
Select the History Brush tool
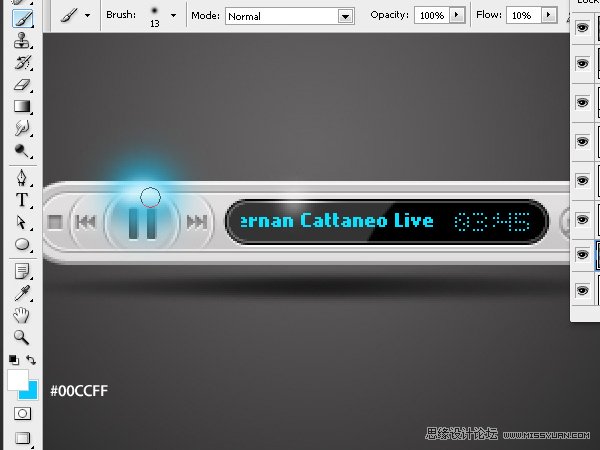pyautogui.click(x=22, y=62)
